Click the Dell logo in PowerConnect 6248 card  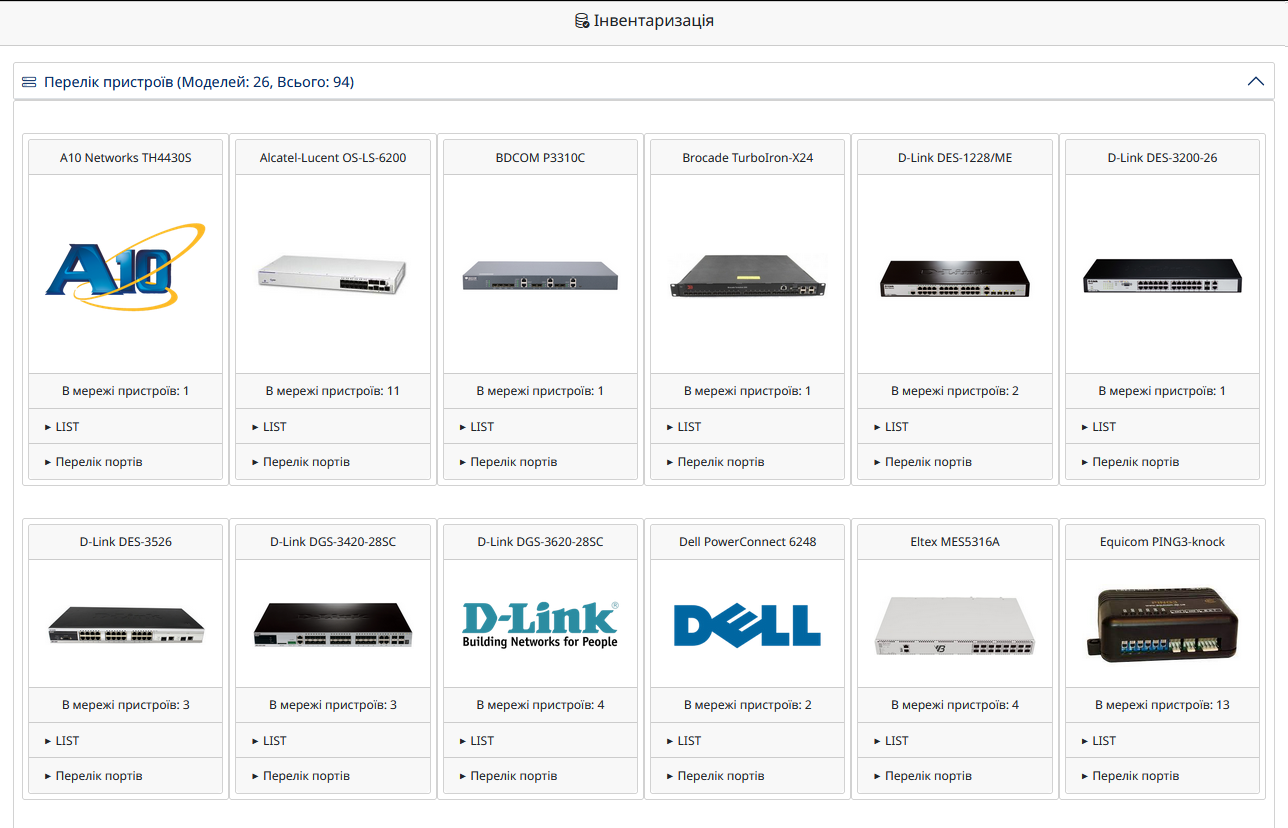(x=747, y=625)
